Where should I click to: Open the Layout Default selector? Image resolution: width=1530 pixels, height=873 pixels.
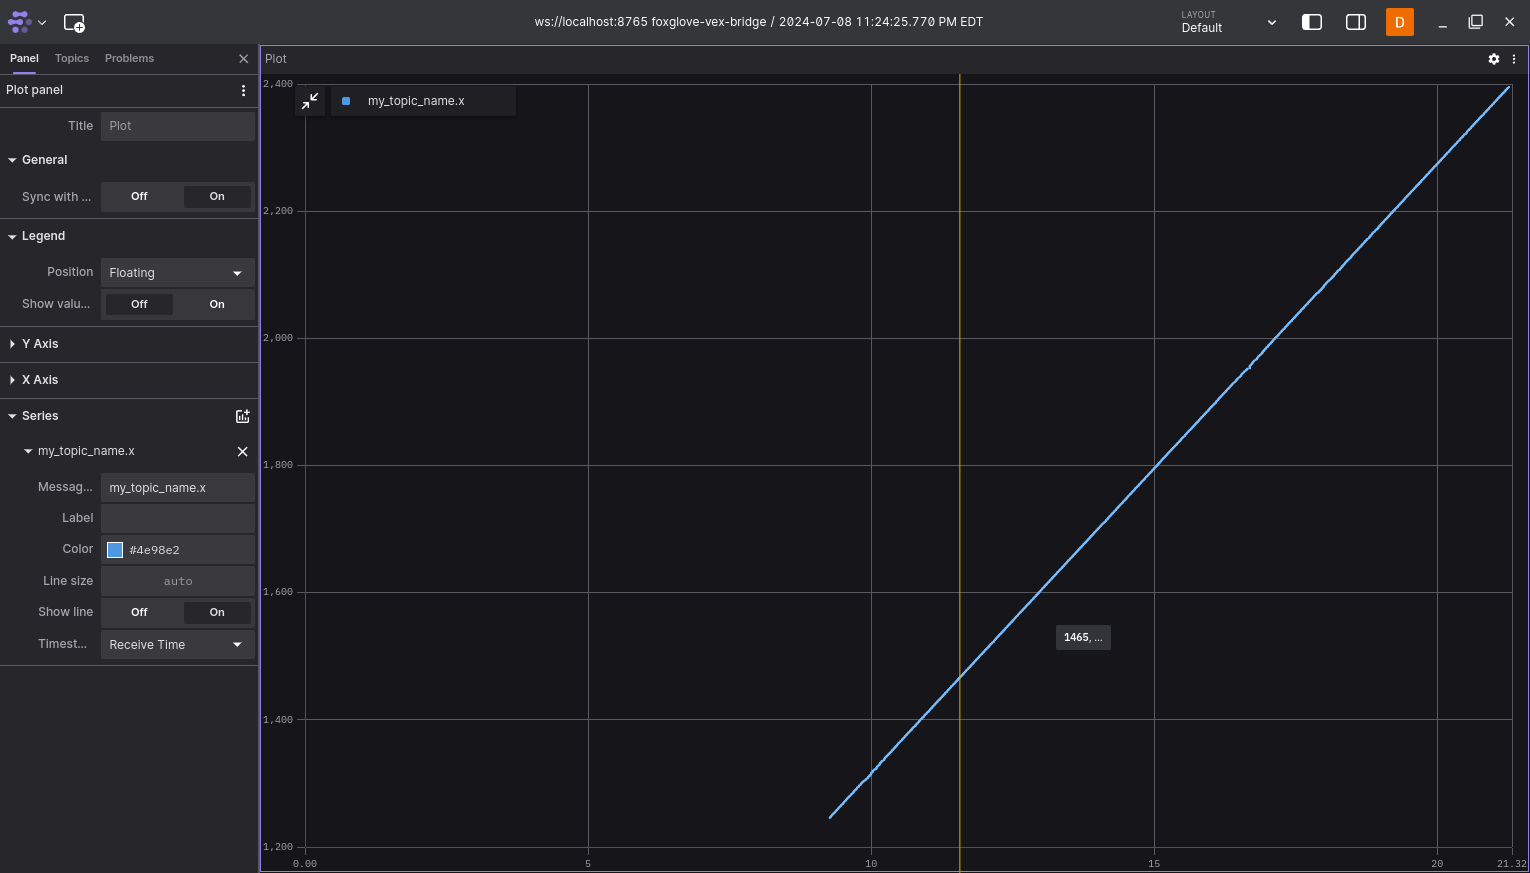pos(1228,22)
